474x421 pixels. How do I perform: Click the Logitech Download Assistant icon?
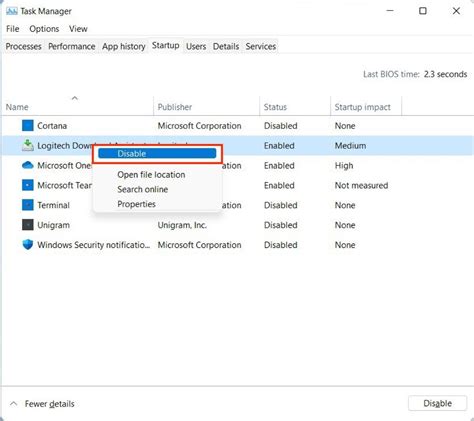tap(28, 145)
